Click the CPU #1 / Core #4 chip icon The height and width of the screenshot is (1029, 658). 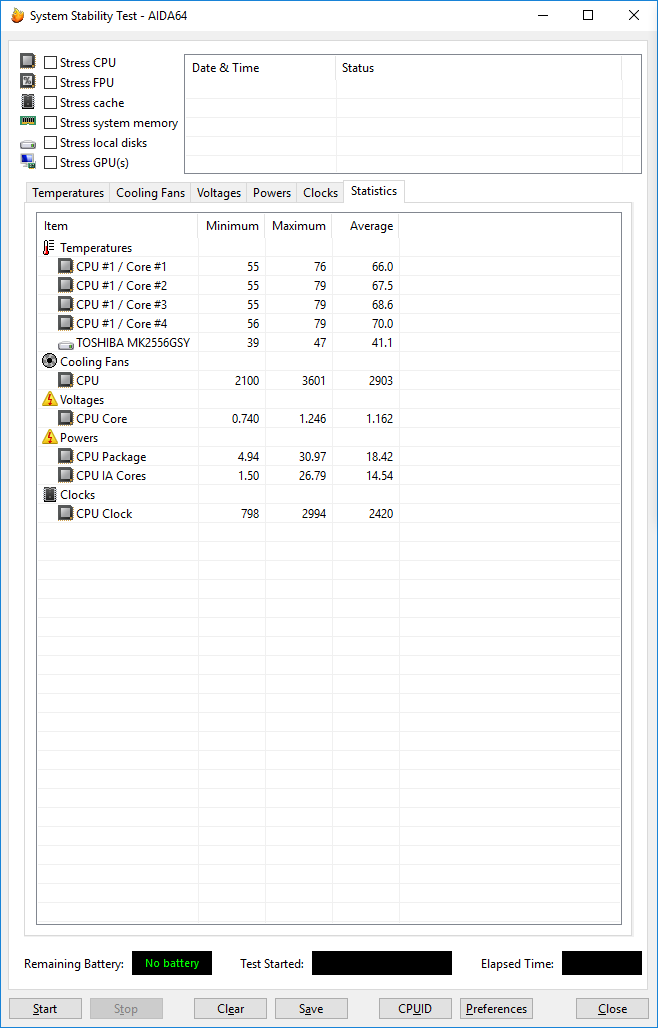tap(66, 324)
